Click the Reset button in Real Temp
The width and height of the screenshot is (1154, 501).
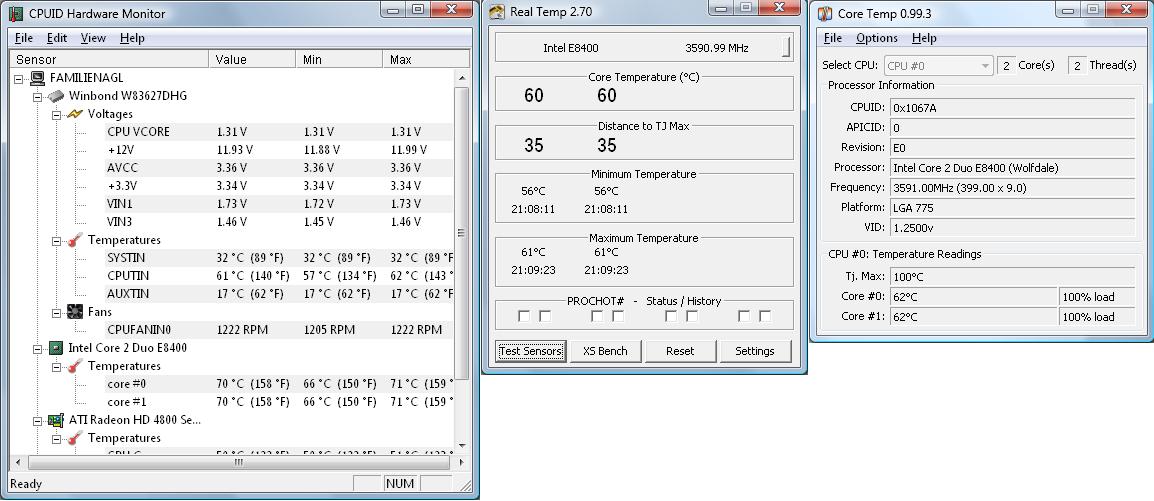tap(680, 351)
